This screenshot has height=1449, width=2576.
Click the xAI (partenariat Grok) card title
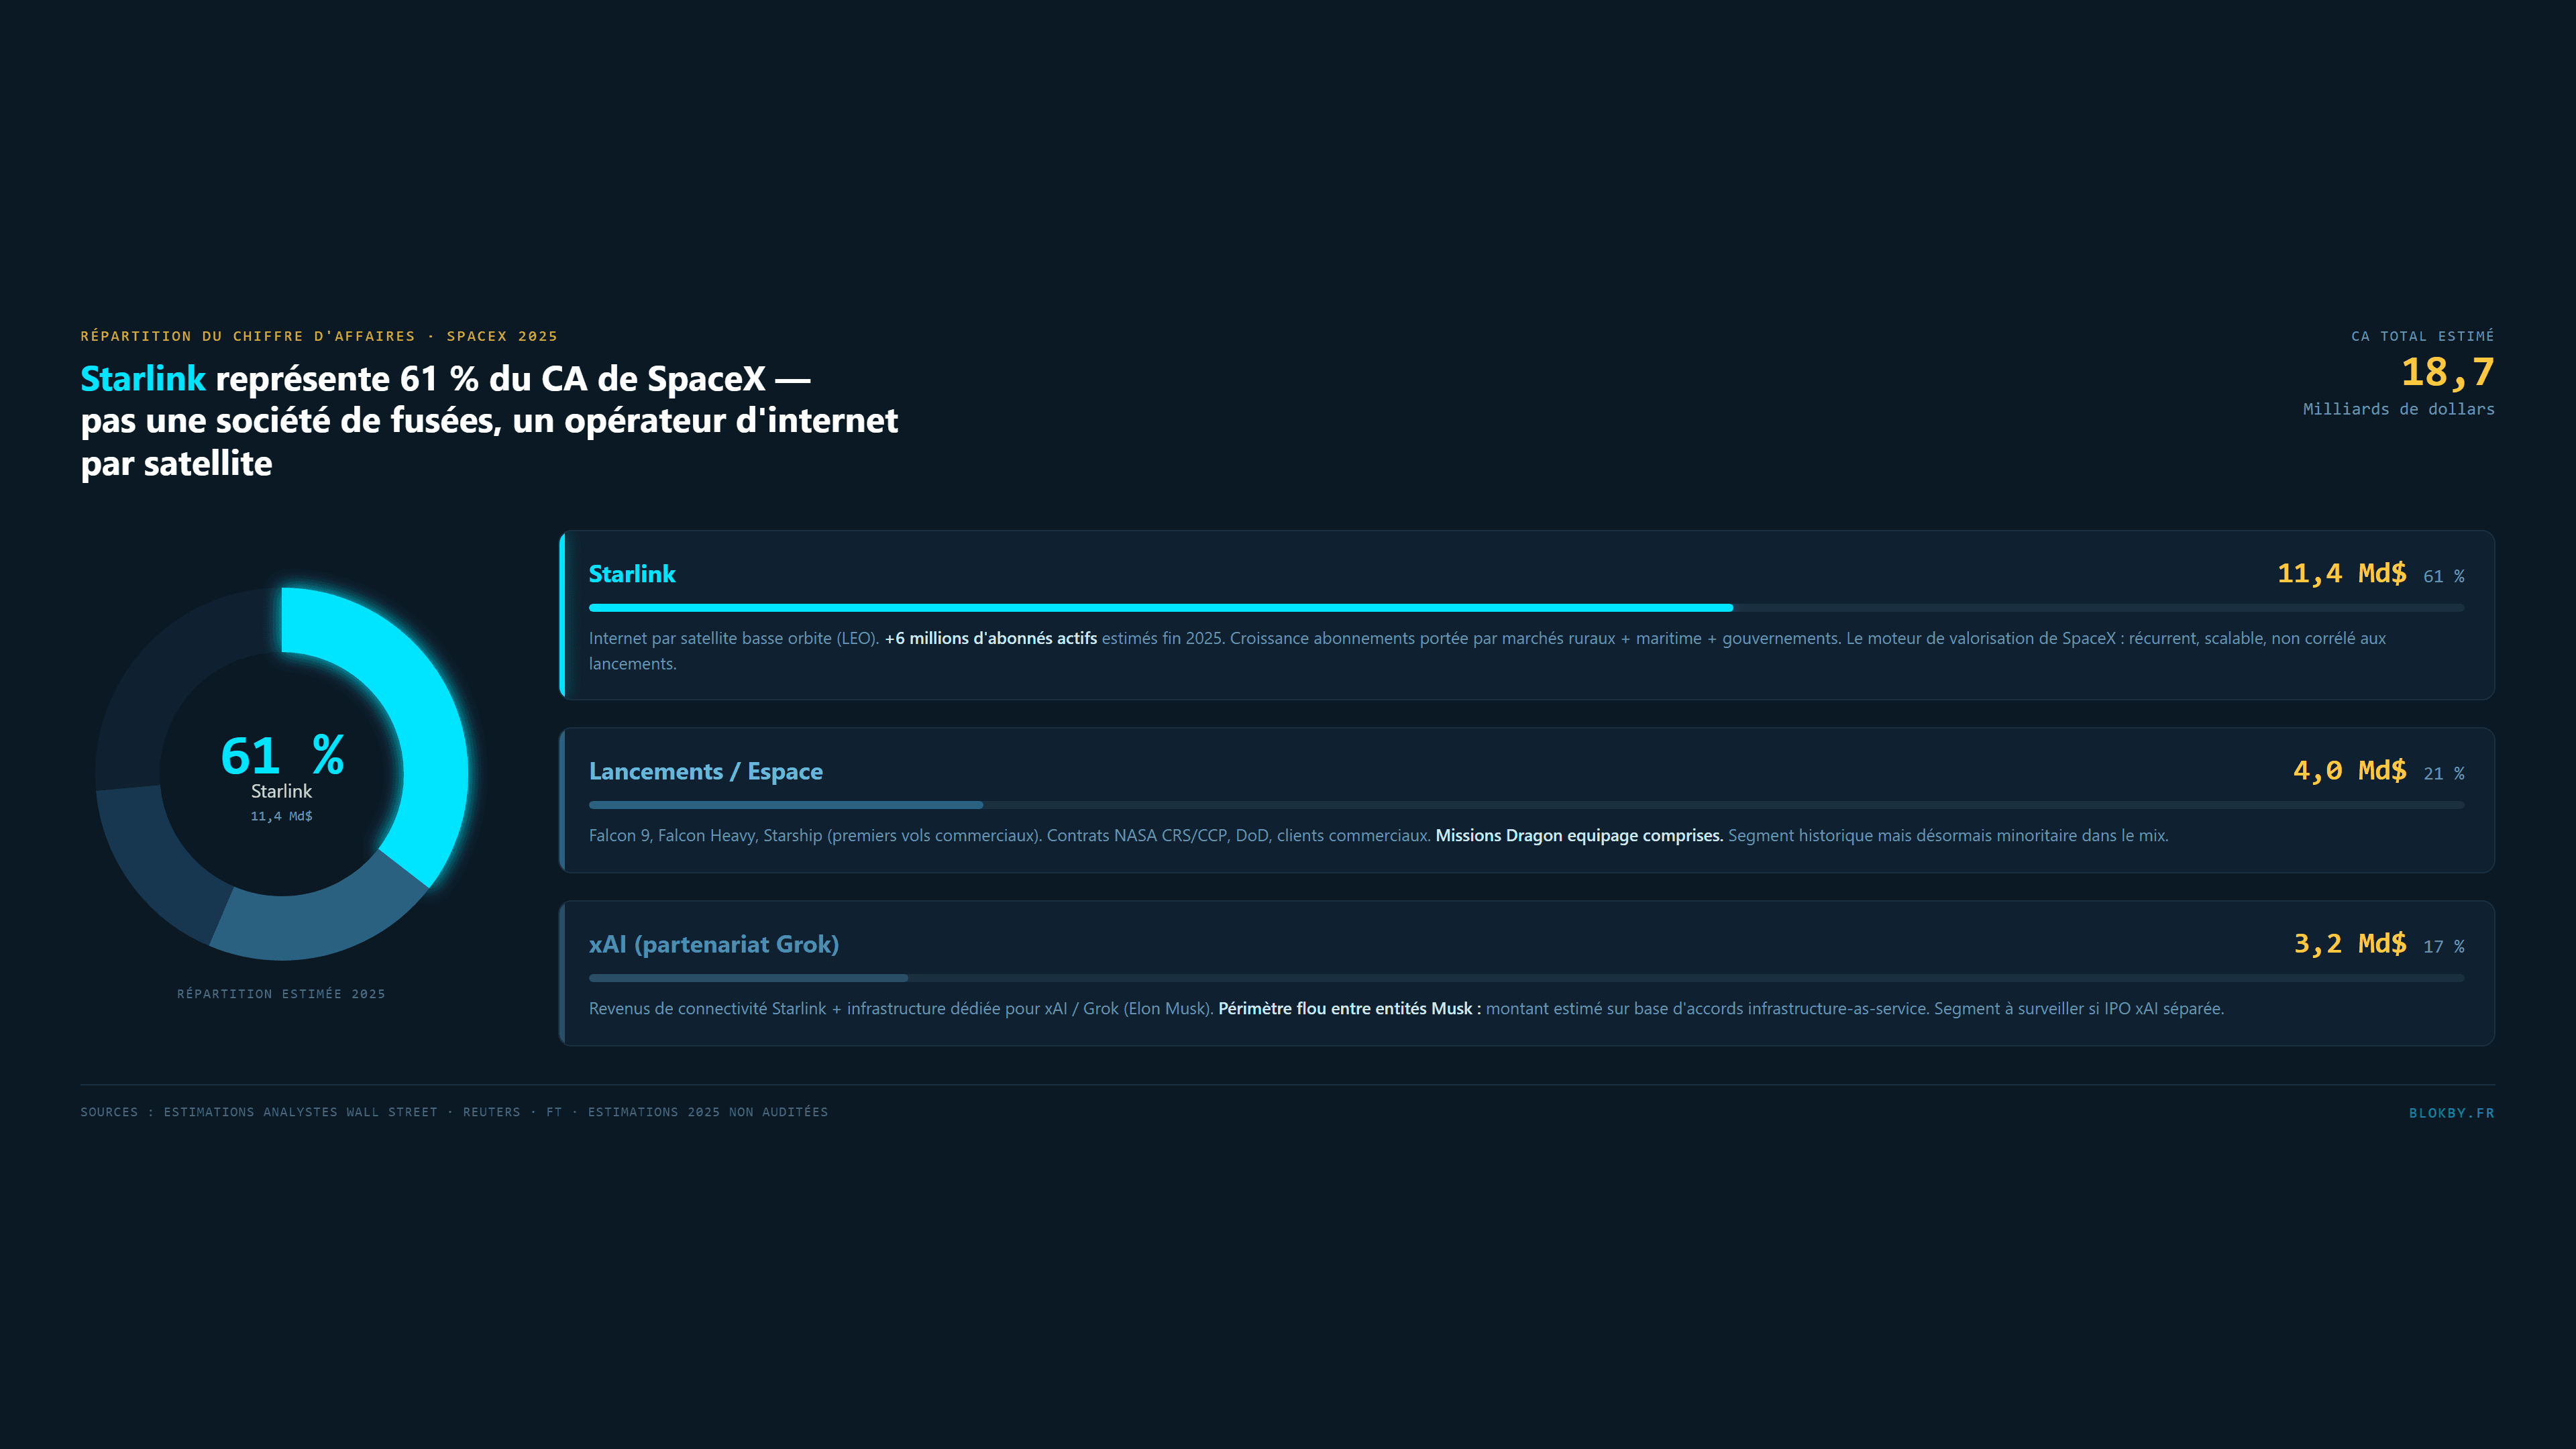click(x=714, y=944)
